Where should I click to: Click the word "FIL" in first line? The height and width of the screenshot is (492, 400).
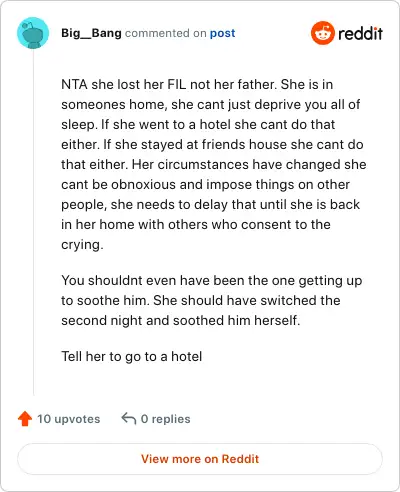pyautogui.click(x=177, y=84)
